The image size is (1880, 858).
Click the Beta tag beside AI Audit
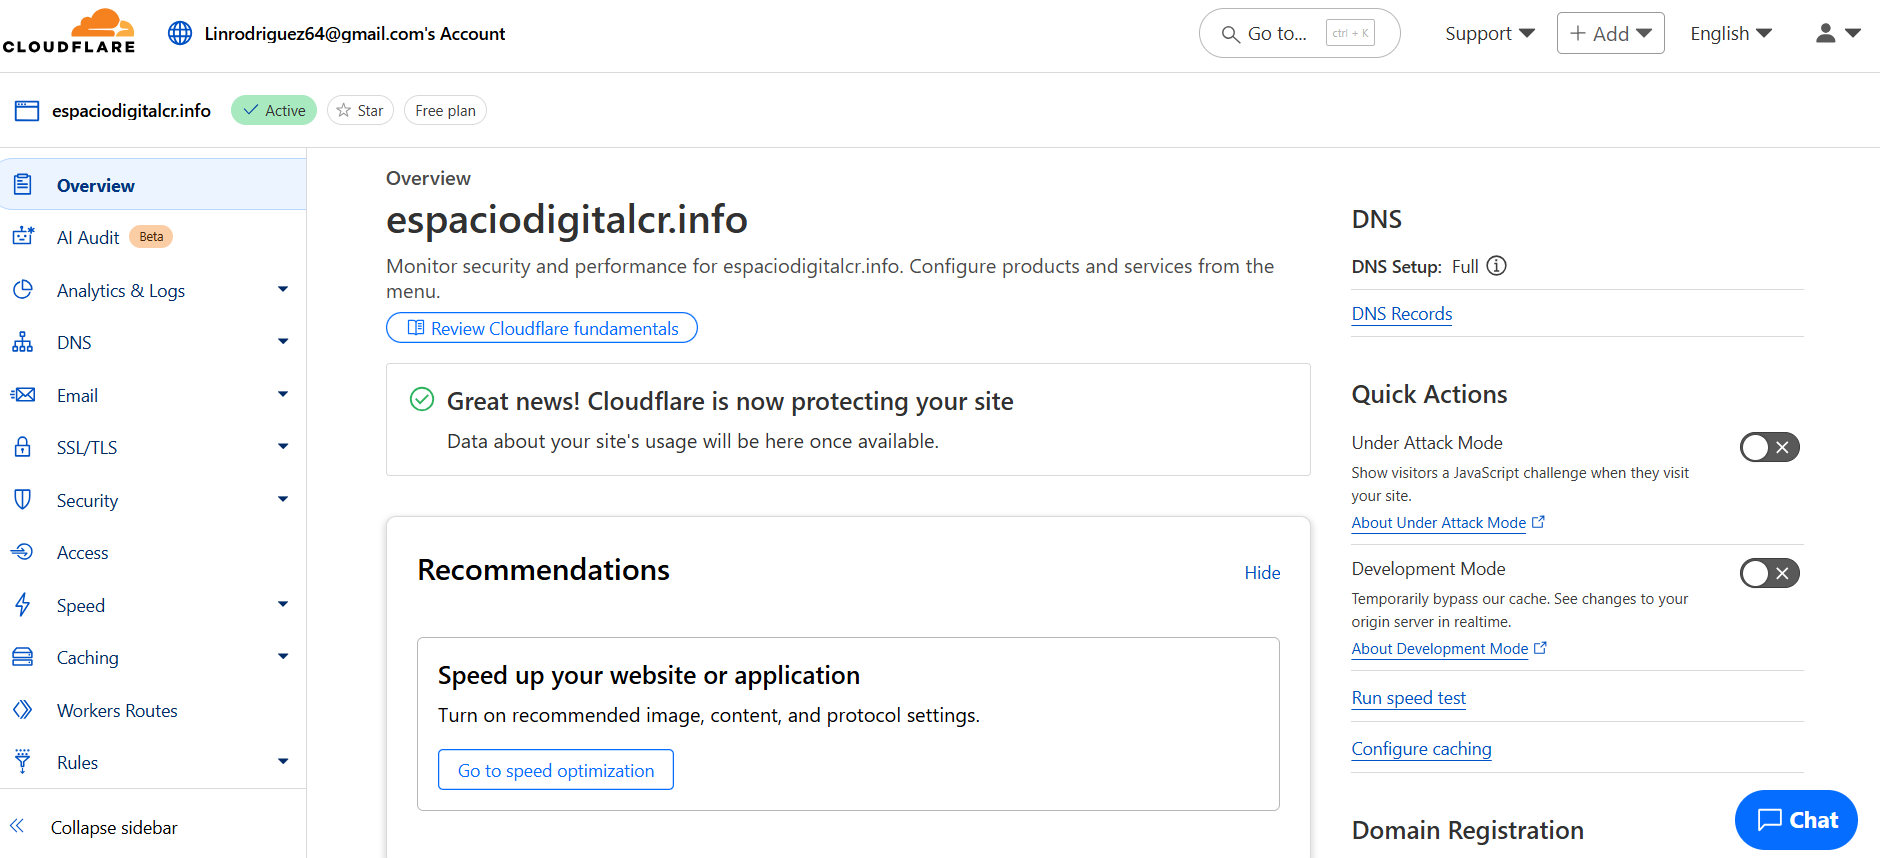[151, 236]
